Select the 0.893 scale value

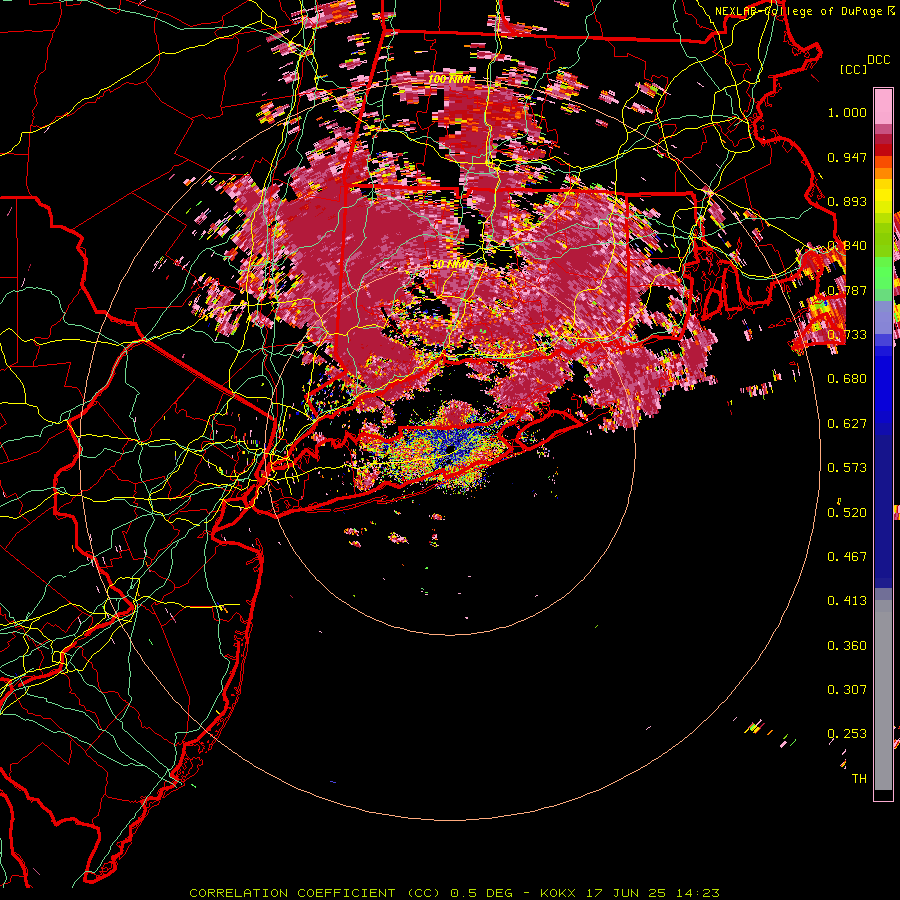click(x=847, y=201)
